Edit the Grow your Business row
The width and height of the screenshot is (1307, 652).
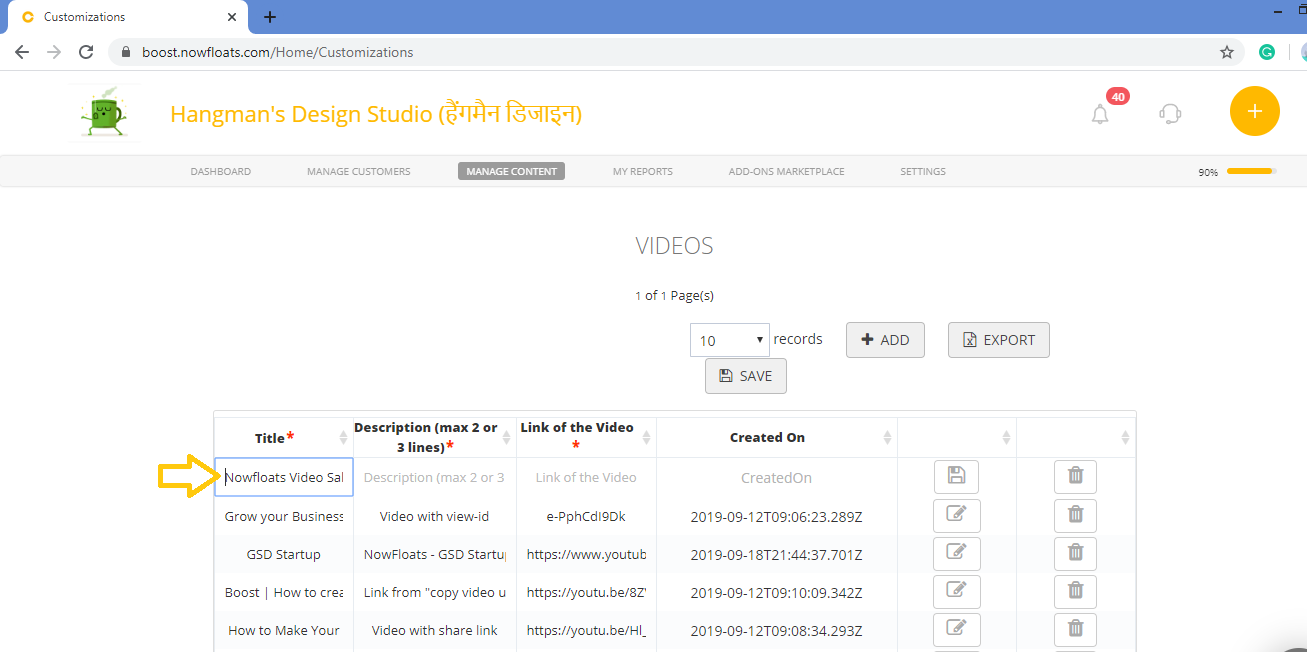point(956,516)
